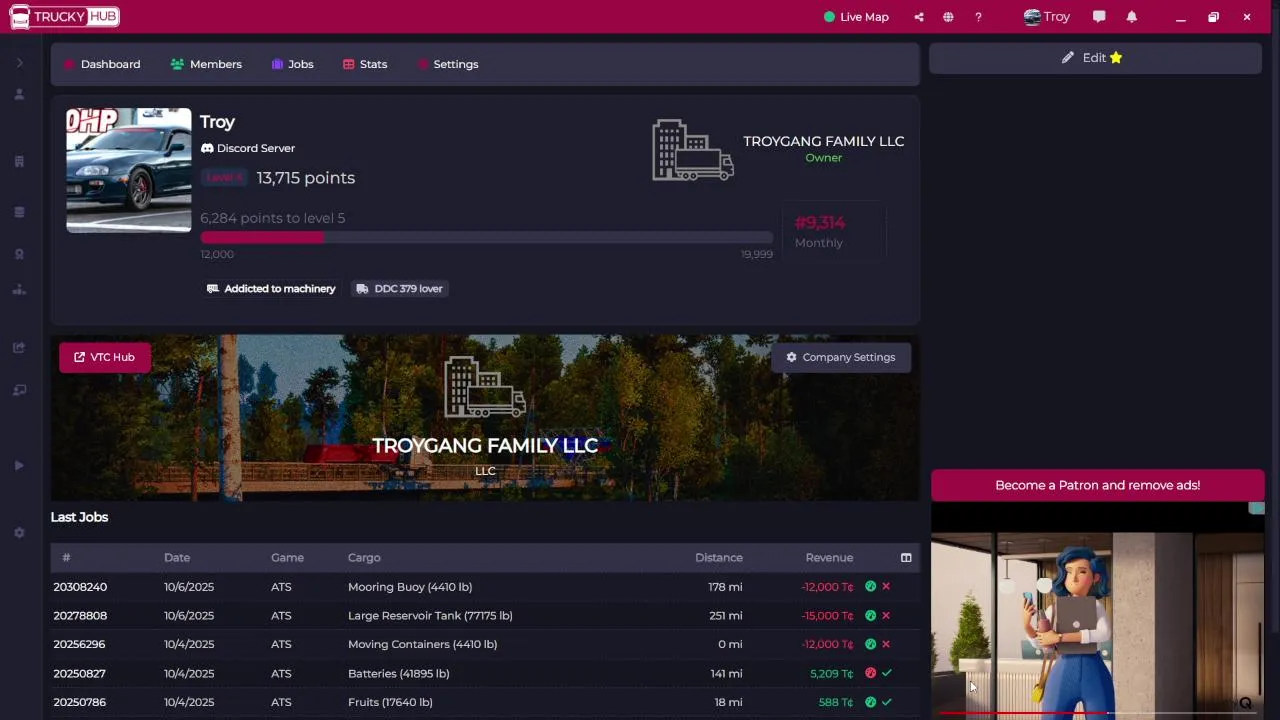
Task: Open the chat messages icon
Action: 1099,17
